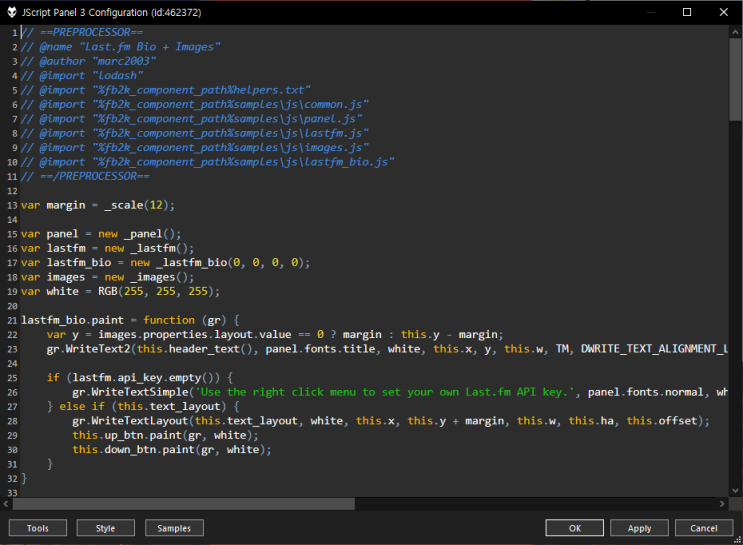Click the JScript Panel app icon in title bar
743x545 pixels.
click(12, 12)
